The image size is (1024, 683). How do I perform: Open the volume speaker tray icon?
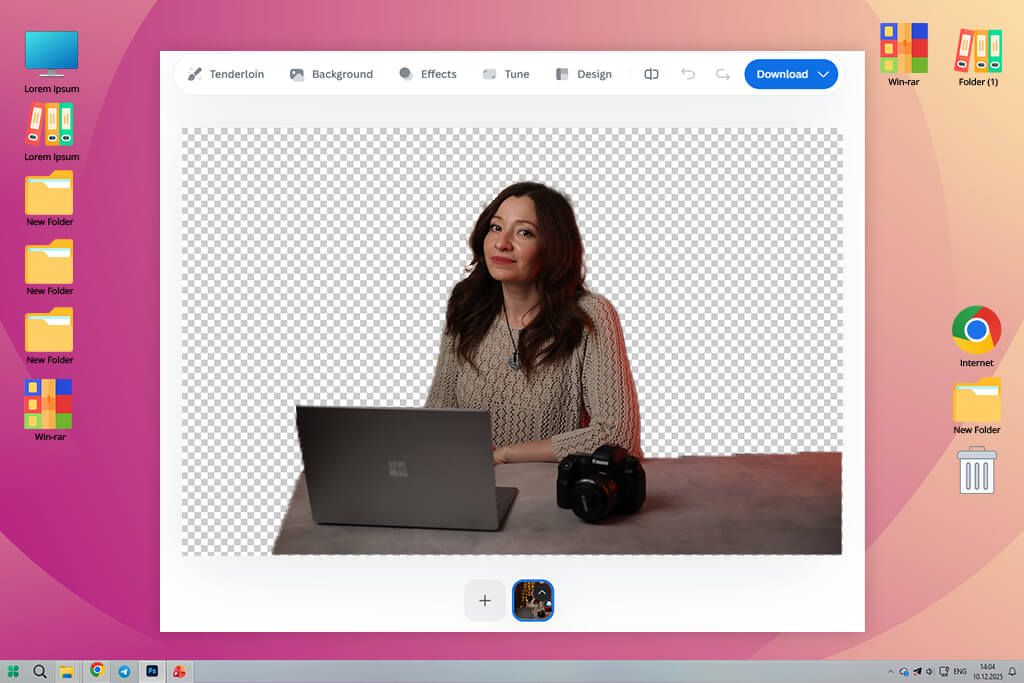[929, 672]
